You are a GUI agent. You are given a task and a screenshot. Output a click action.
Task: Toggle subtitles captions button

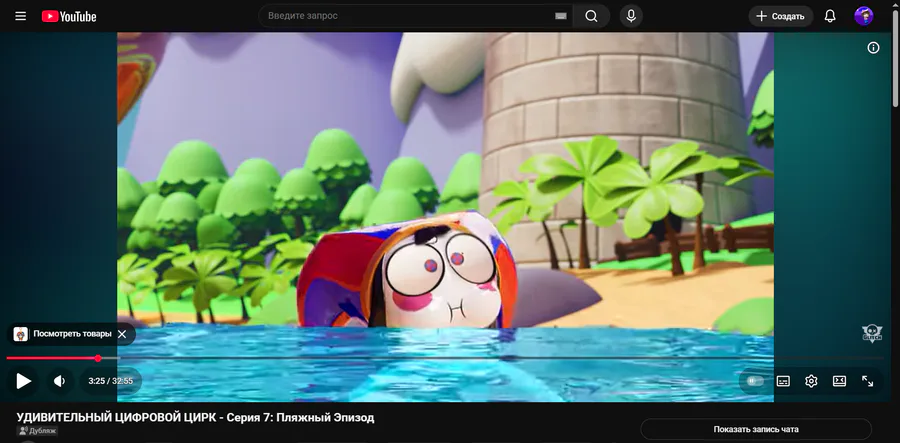(x=783, y=381)
